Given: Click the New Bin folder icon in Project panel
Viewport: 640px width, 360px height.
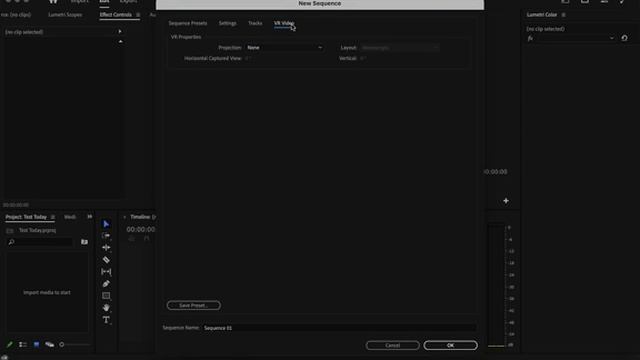Looking at the screenshot, I should pyautogui.click(x=84, y=242).
